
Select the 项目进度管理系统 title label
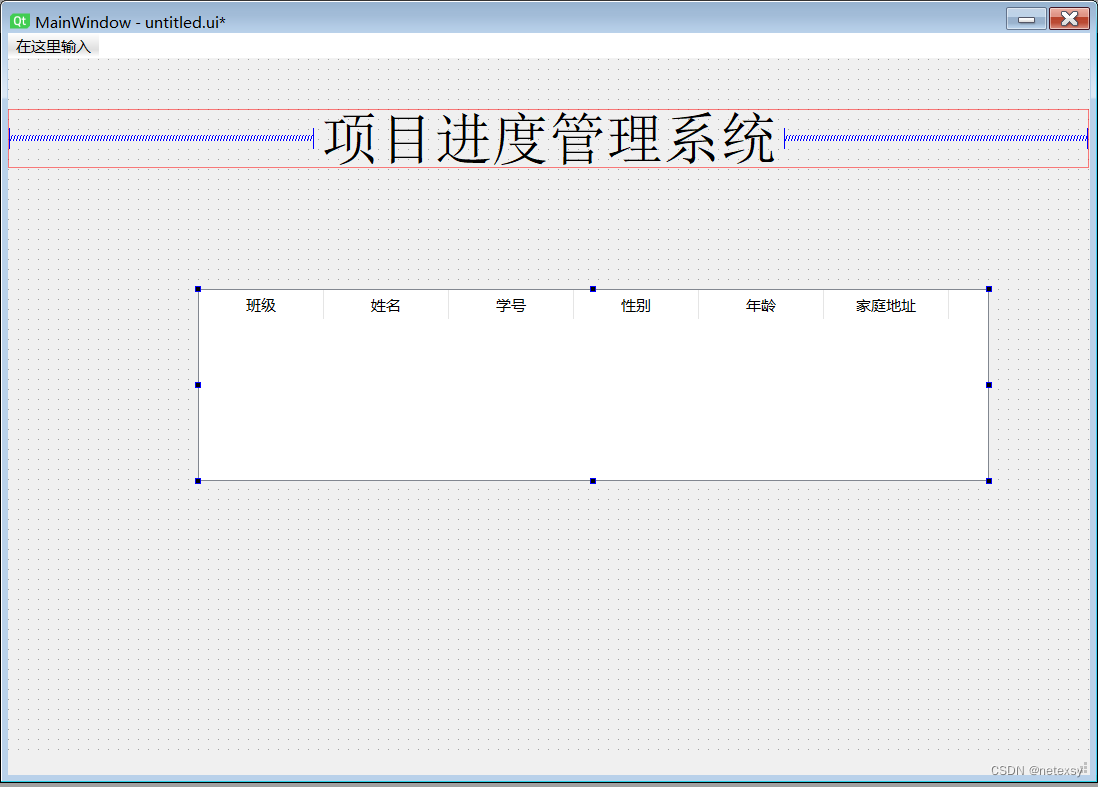click(548, 140)
